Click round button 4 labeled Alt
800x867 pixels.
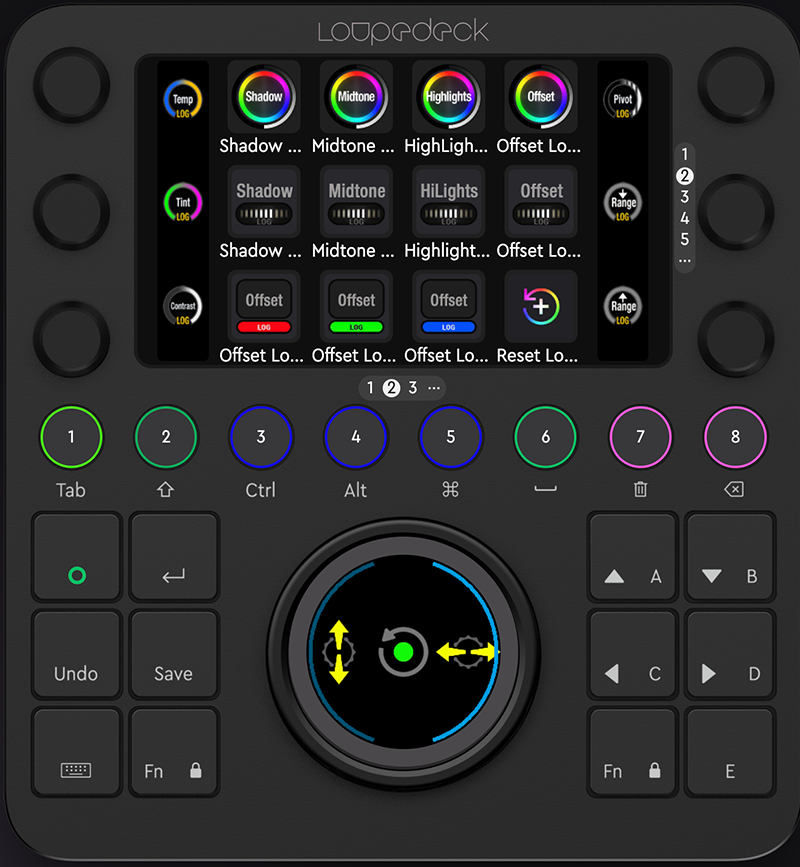356,437
